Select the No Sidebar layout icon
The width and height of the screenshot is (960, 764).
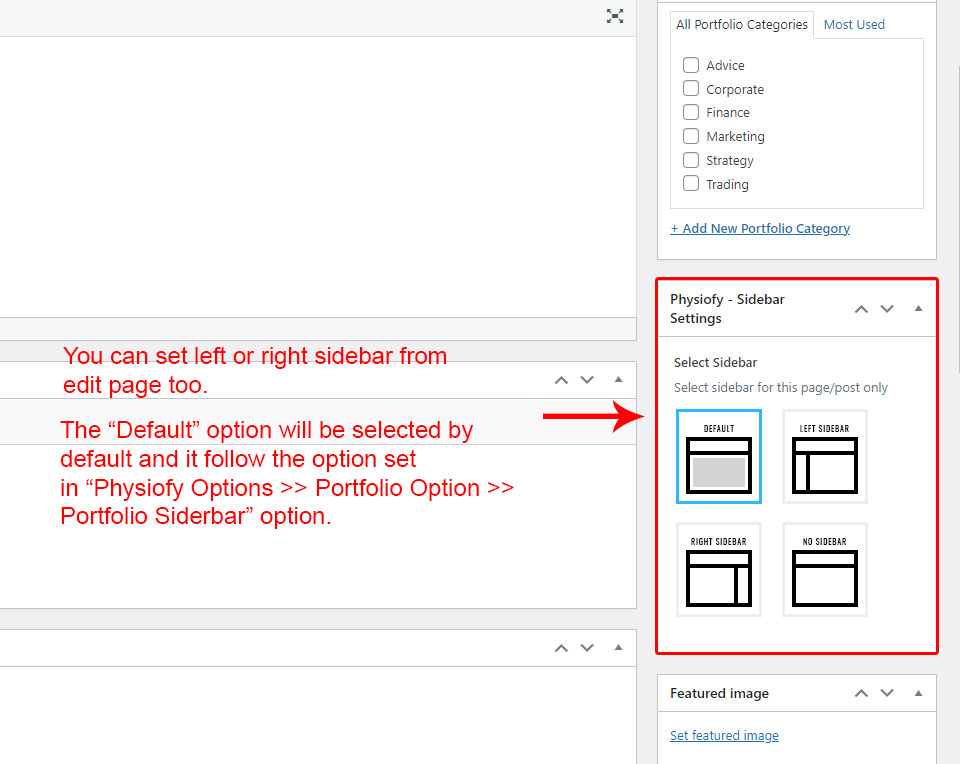point(824,569)
